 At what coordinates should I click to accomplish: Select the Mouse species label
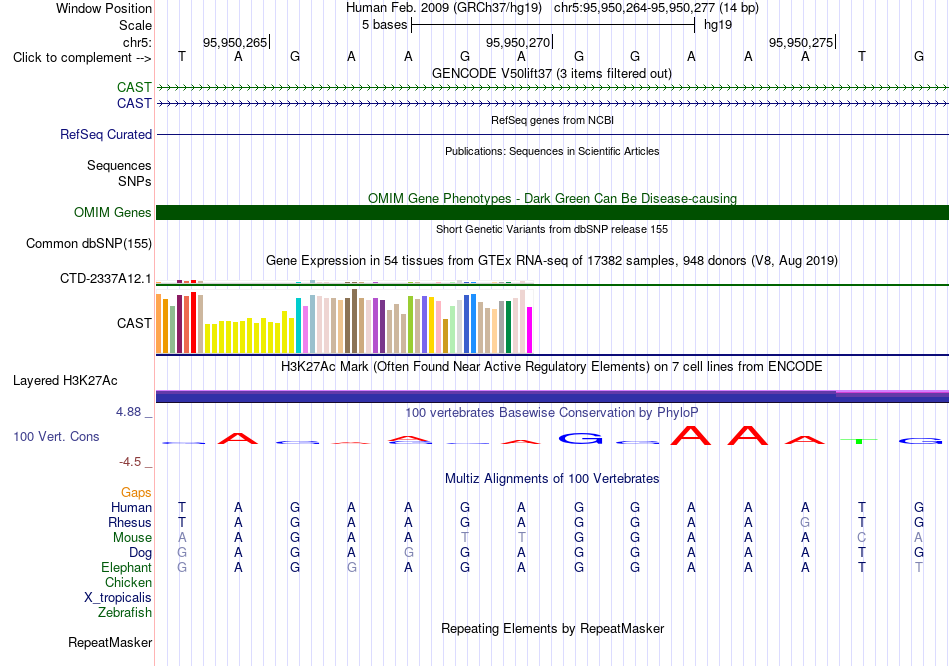point(132,538)
